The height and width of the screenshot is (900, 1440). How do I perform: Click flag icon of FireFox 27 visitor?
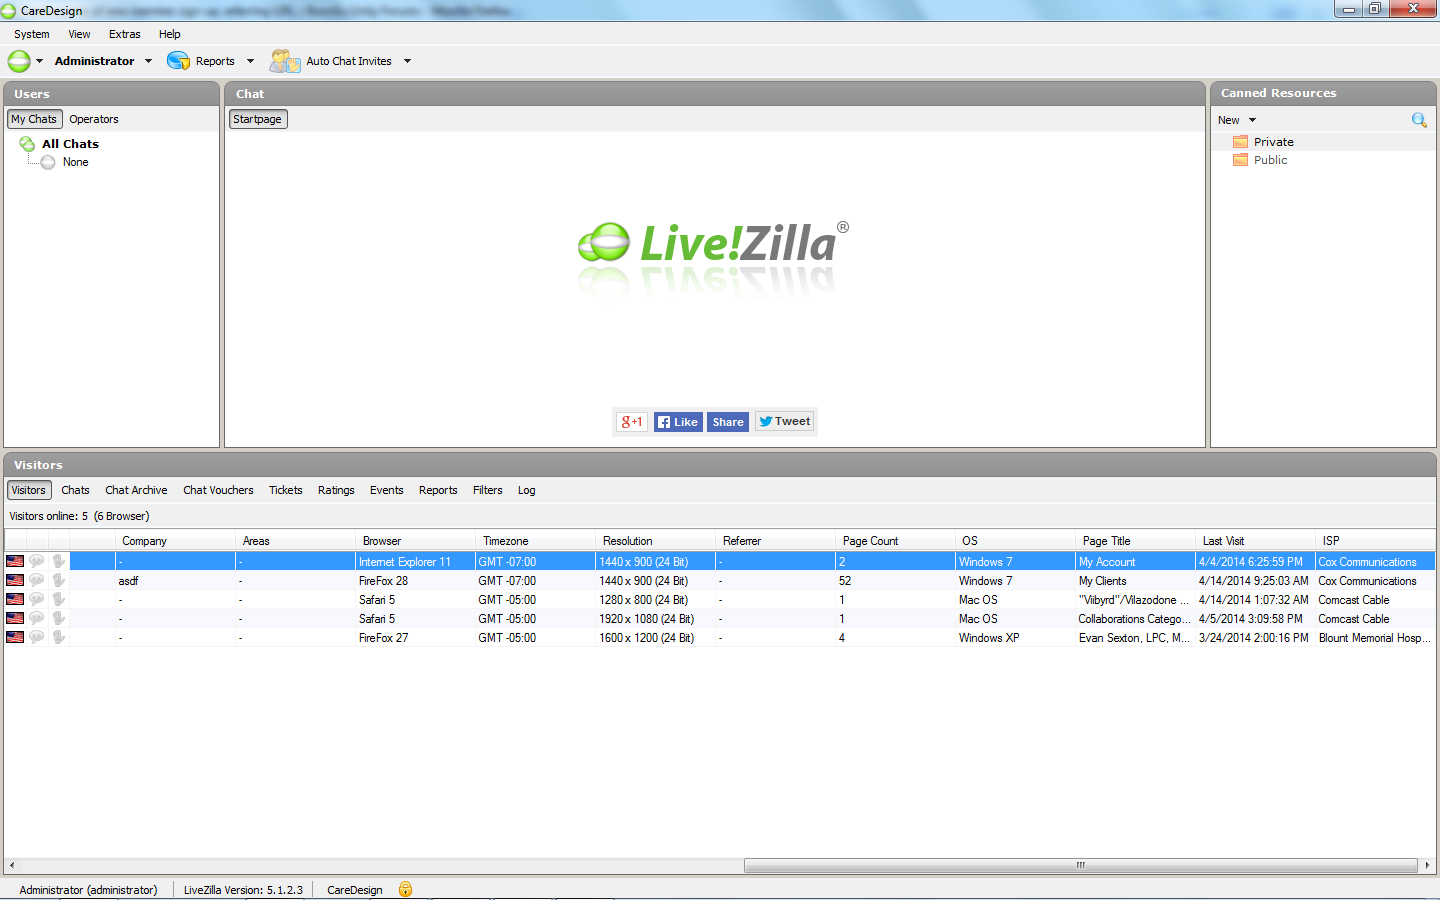[15, 638]
